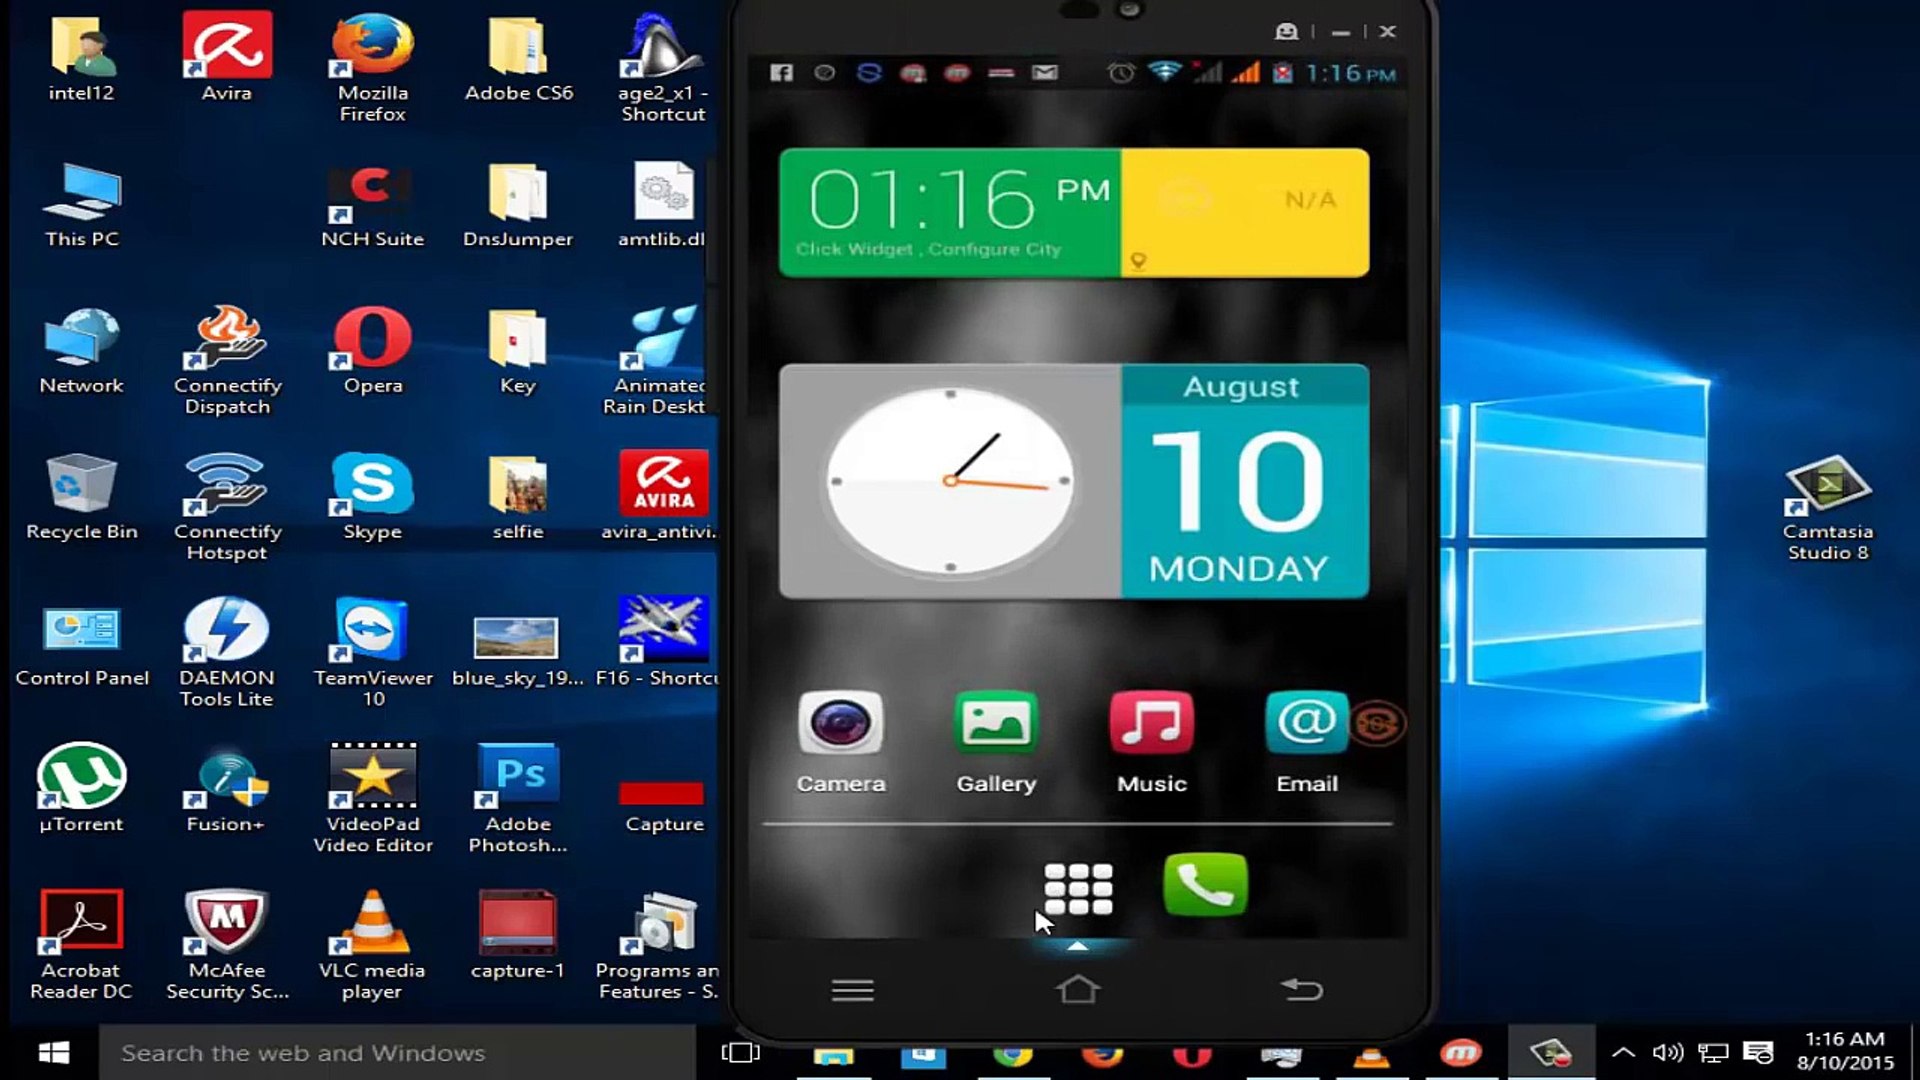Show hidden system tray icons chevron
This screenshot has width=1920, height=1080.
1623,1052
